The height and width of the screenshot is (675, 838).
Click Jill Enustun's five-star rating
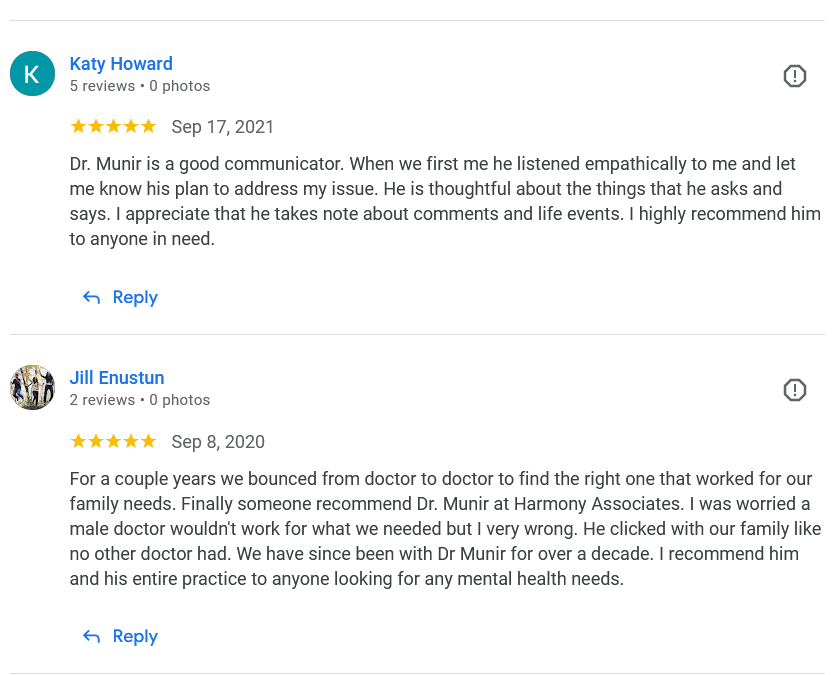[113, 442]
